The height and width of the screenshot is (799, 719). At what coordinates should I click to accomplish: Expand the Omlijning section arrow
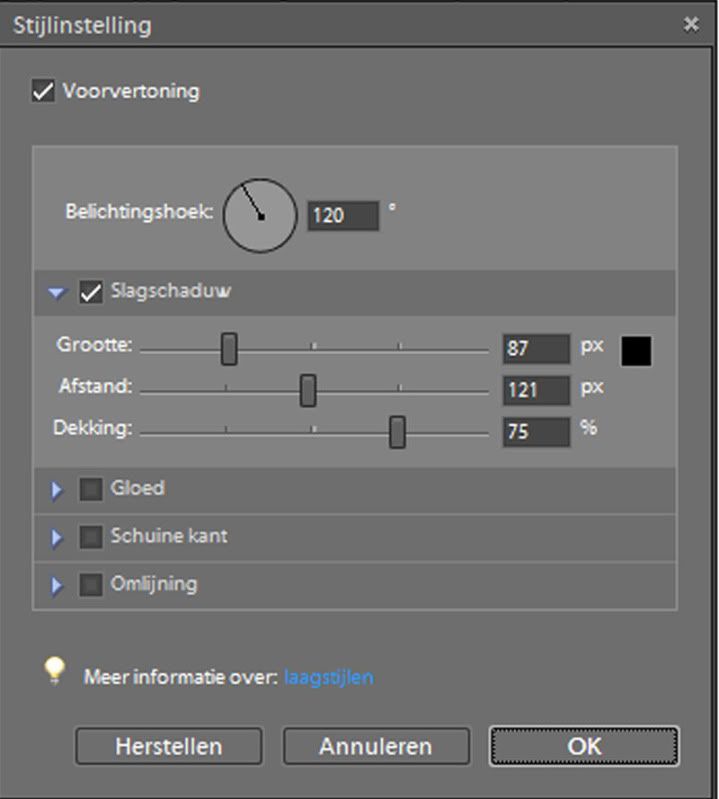click(57, 586)
